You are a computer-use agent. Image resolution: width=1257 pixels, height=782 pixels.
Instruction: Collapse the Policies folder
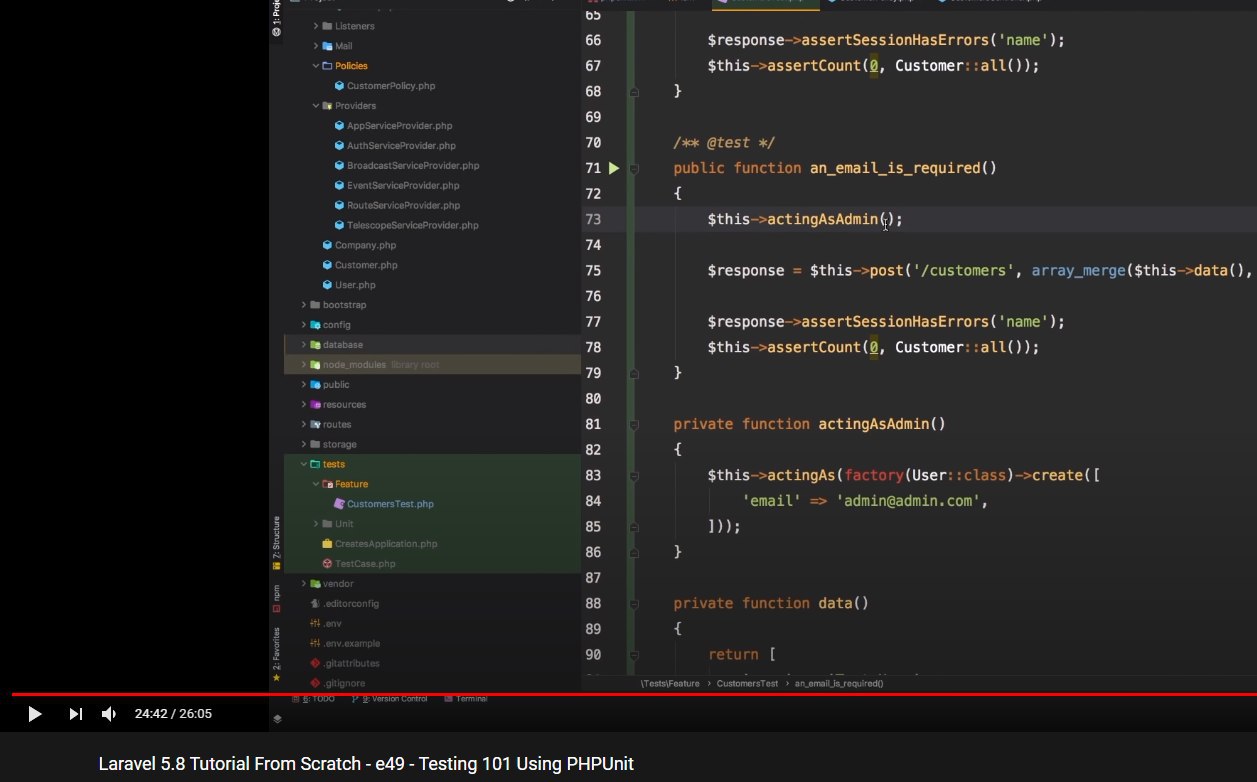(x=316, y=66)
